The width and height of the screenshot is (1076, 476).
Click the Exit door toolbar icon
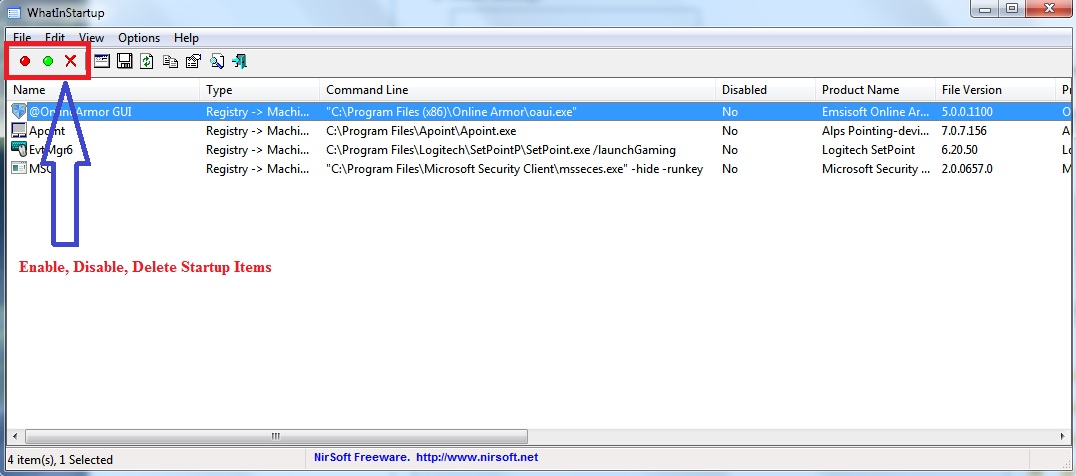pyautogui.click(x=240, y=61)
